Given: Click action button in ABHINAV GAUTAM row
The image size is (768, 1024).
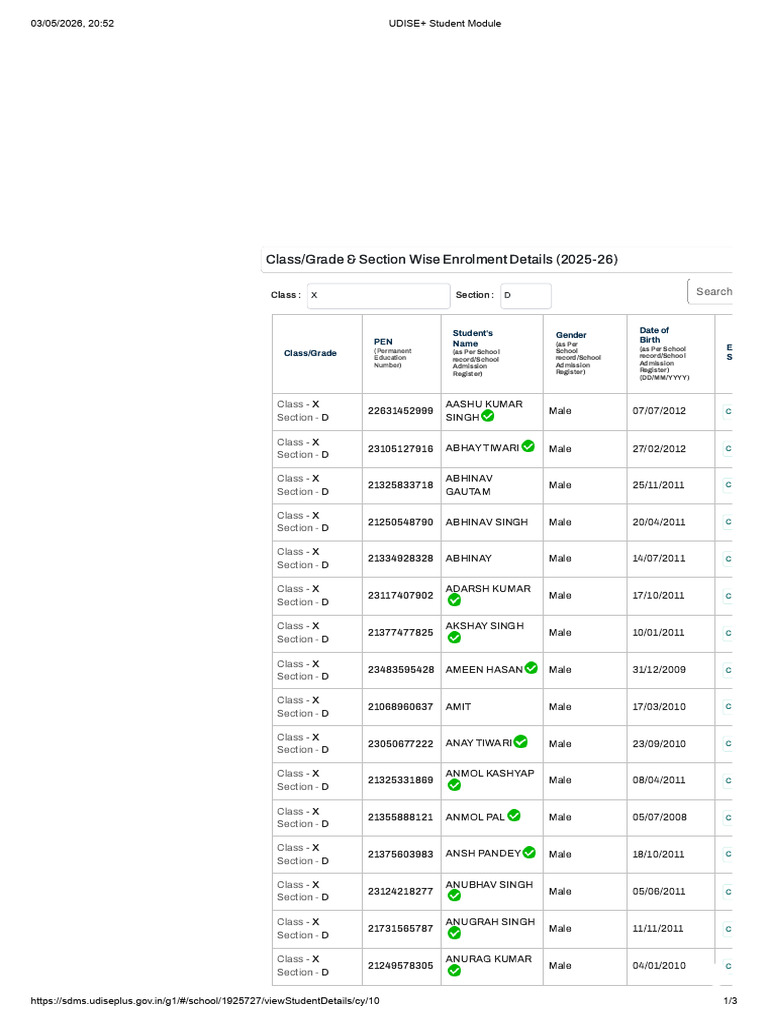Looking at the screenshot, I should click(x=727, y=485).
